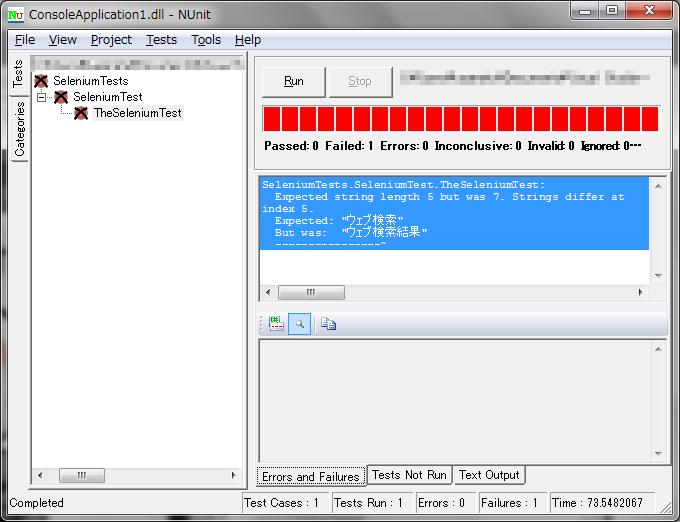The width and height of the screenshot is (680, 522).
Task: Close the NUnit window
Action: tap(649, 11)
